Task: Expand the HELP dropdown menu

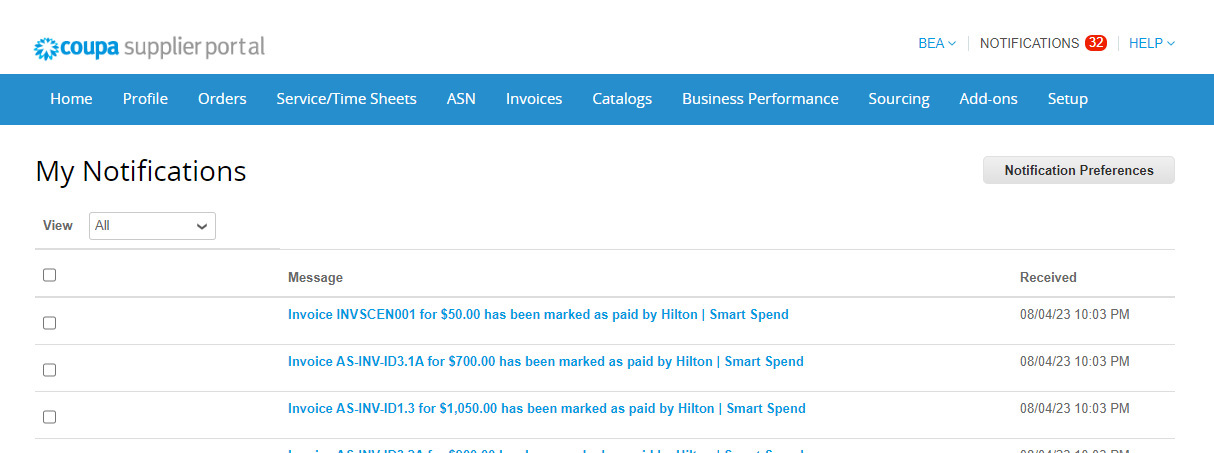Action: point(1151,43)
